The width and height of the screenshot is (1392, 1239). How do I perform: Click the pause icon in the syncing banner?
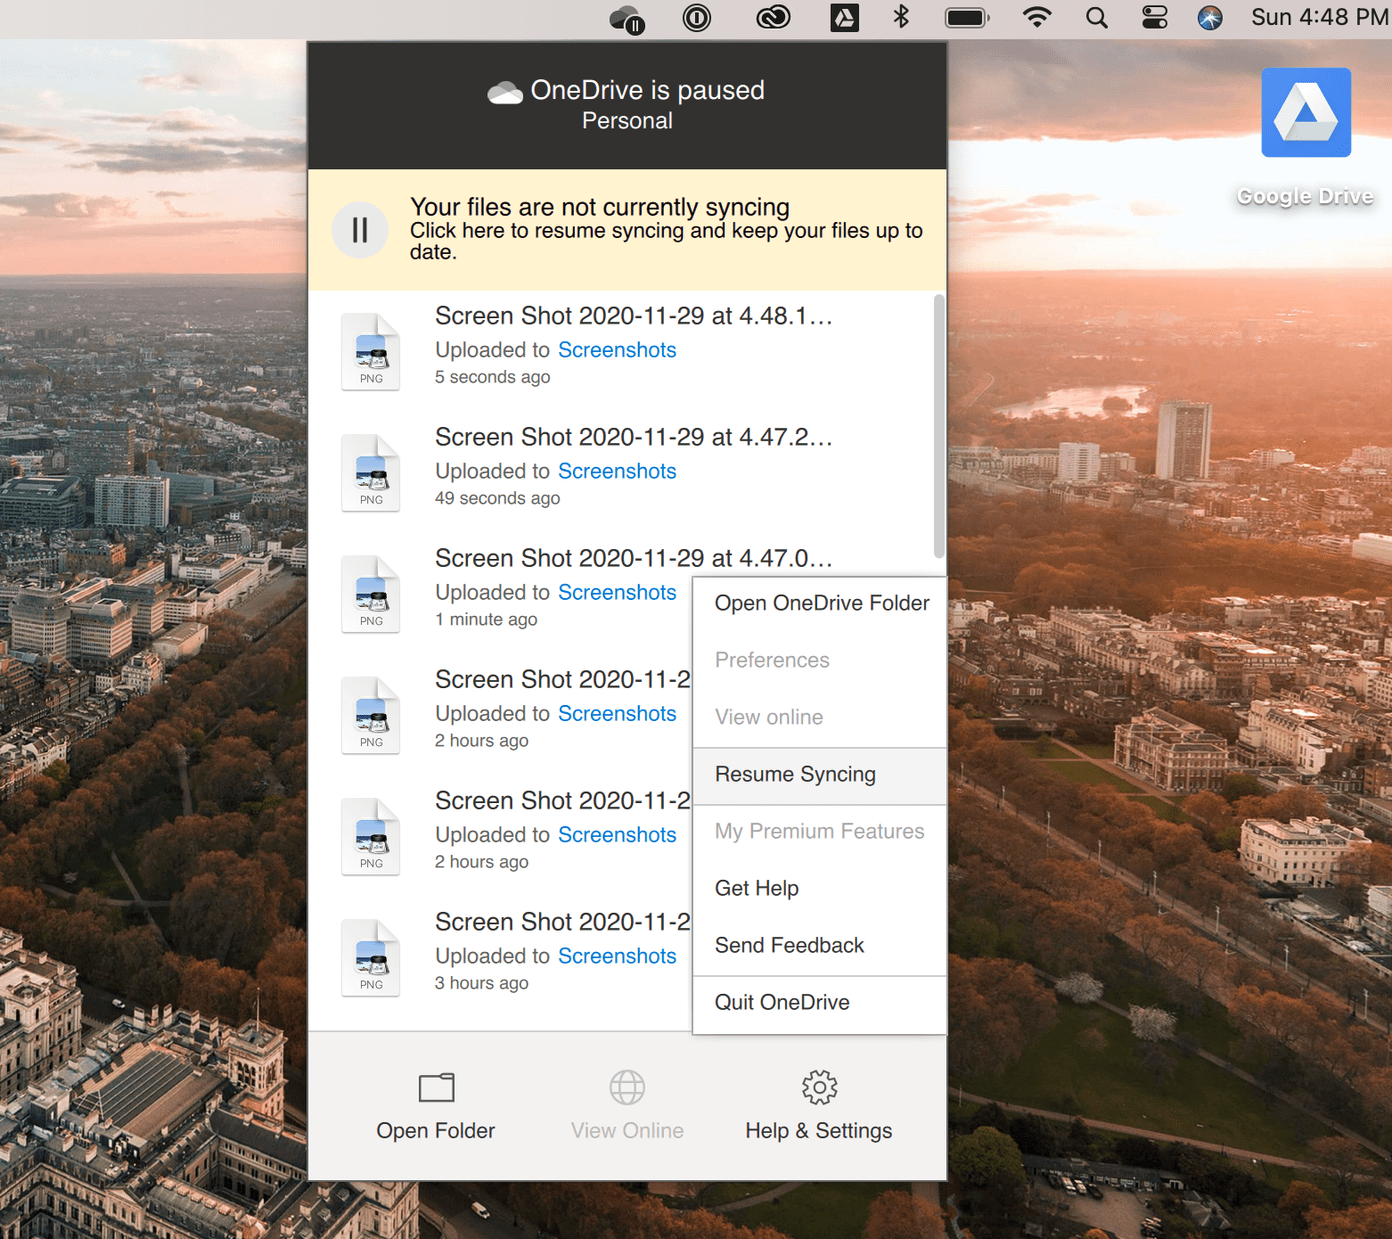360,230
